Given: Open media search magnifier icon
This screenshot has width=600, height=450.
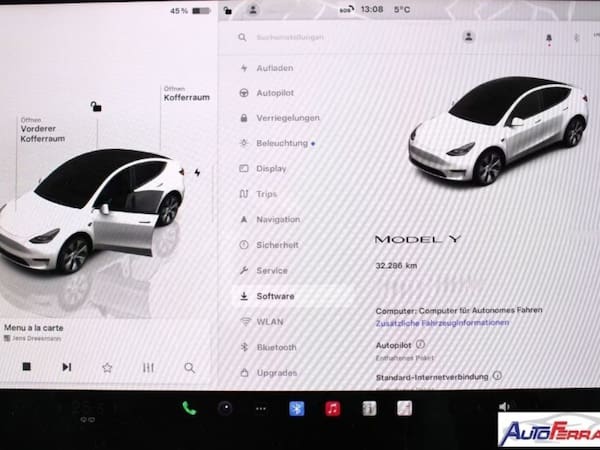Looking at the screenshot, I should point(189,368).
